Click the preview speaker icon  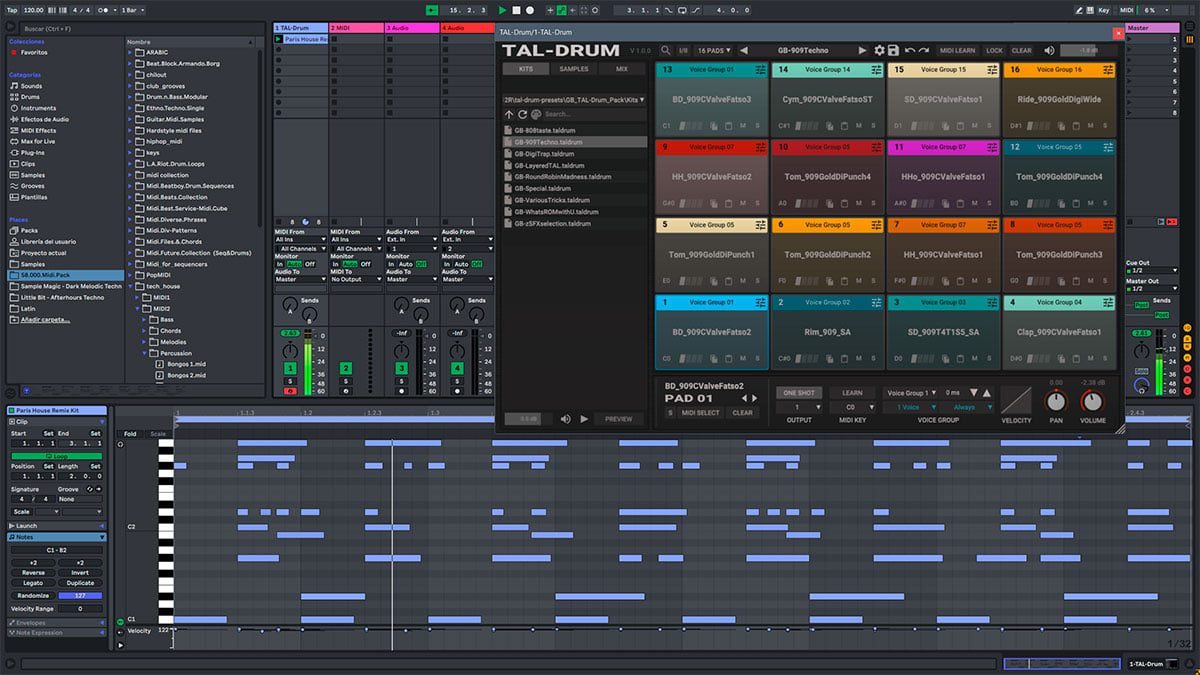click(x=566, y=419)
